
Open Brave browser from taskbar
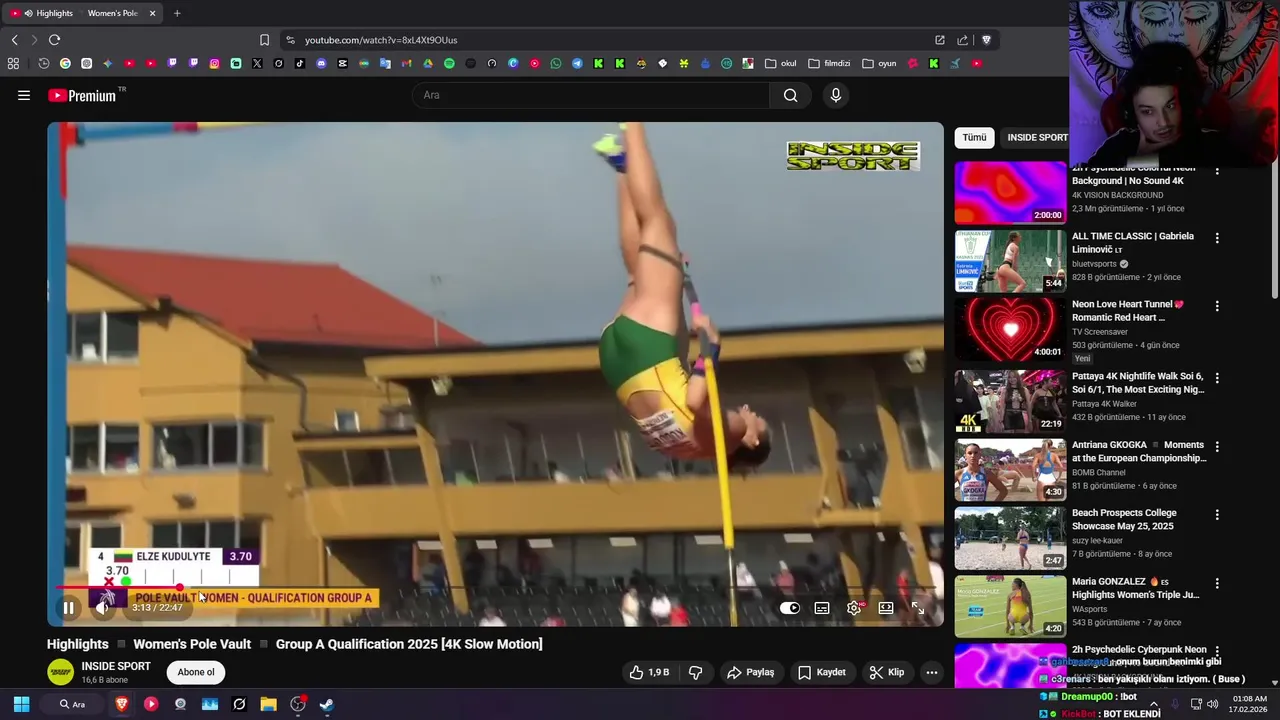coord(122,704)
